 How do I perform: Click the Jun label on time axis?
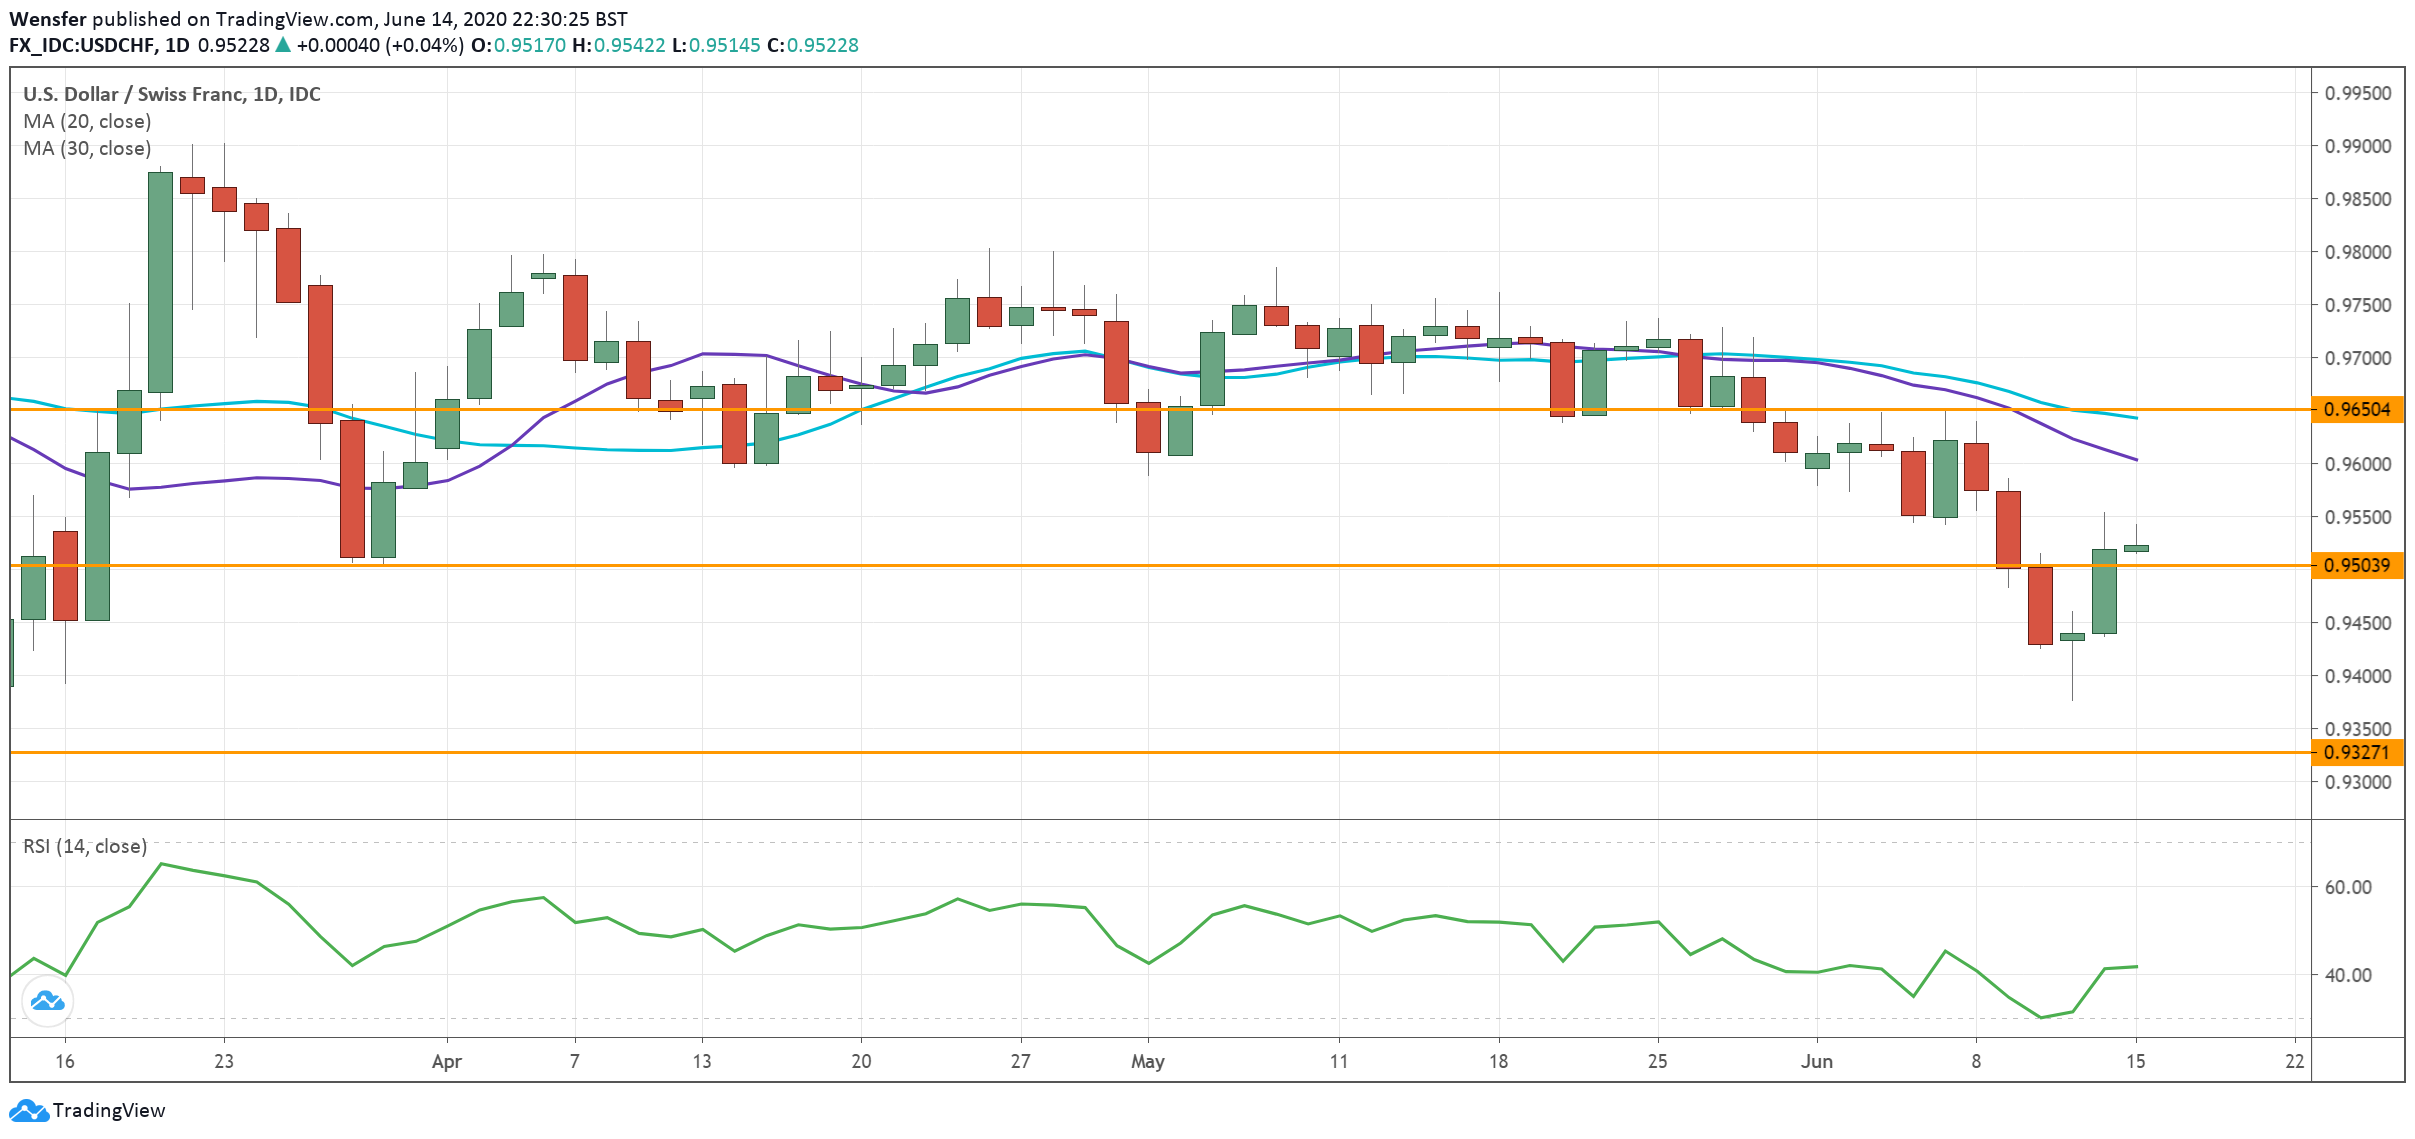pos(1816,1061)
